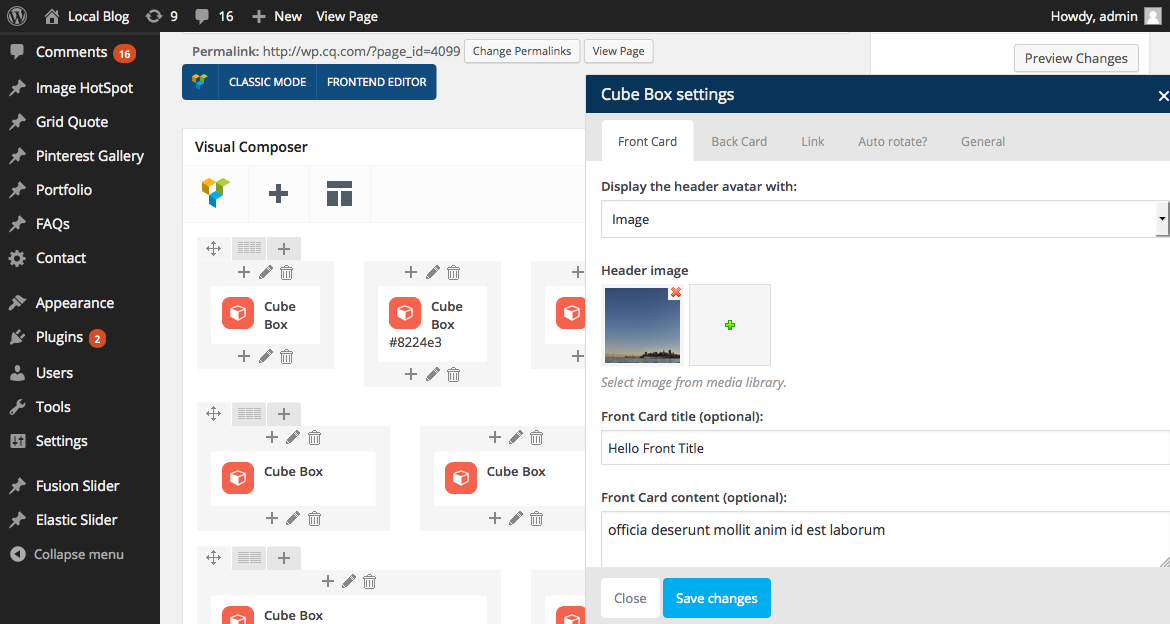The height and width of the screenshot is (624, 1170).
Task: Open the templates layout icon
Action: (340, 193)
